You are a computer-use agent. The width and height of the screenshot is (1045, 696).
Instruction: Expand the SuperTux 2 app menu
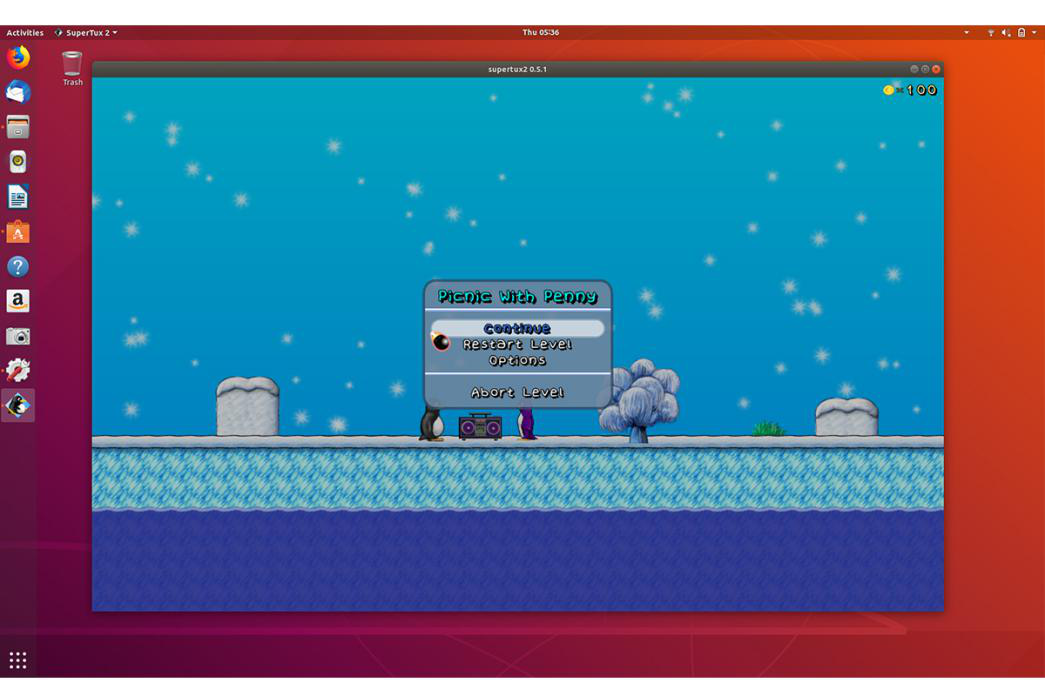point(86,32)
